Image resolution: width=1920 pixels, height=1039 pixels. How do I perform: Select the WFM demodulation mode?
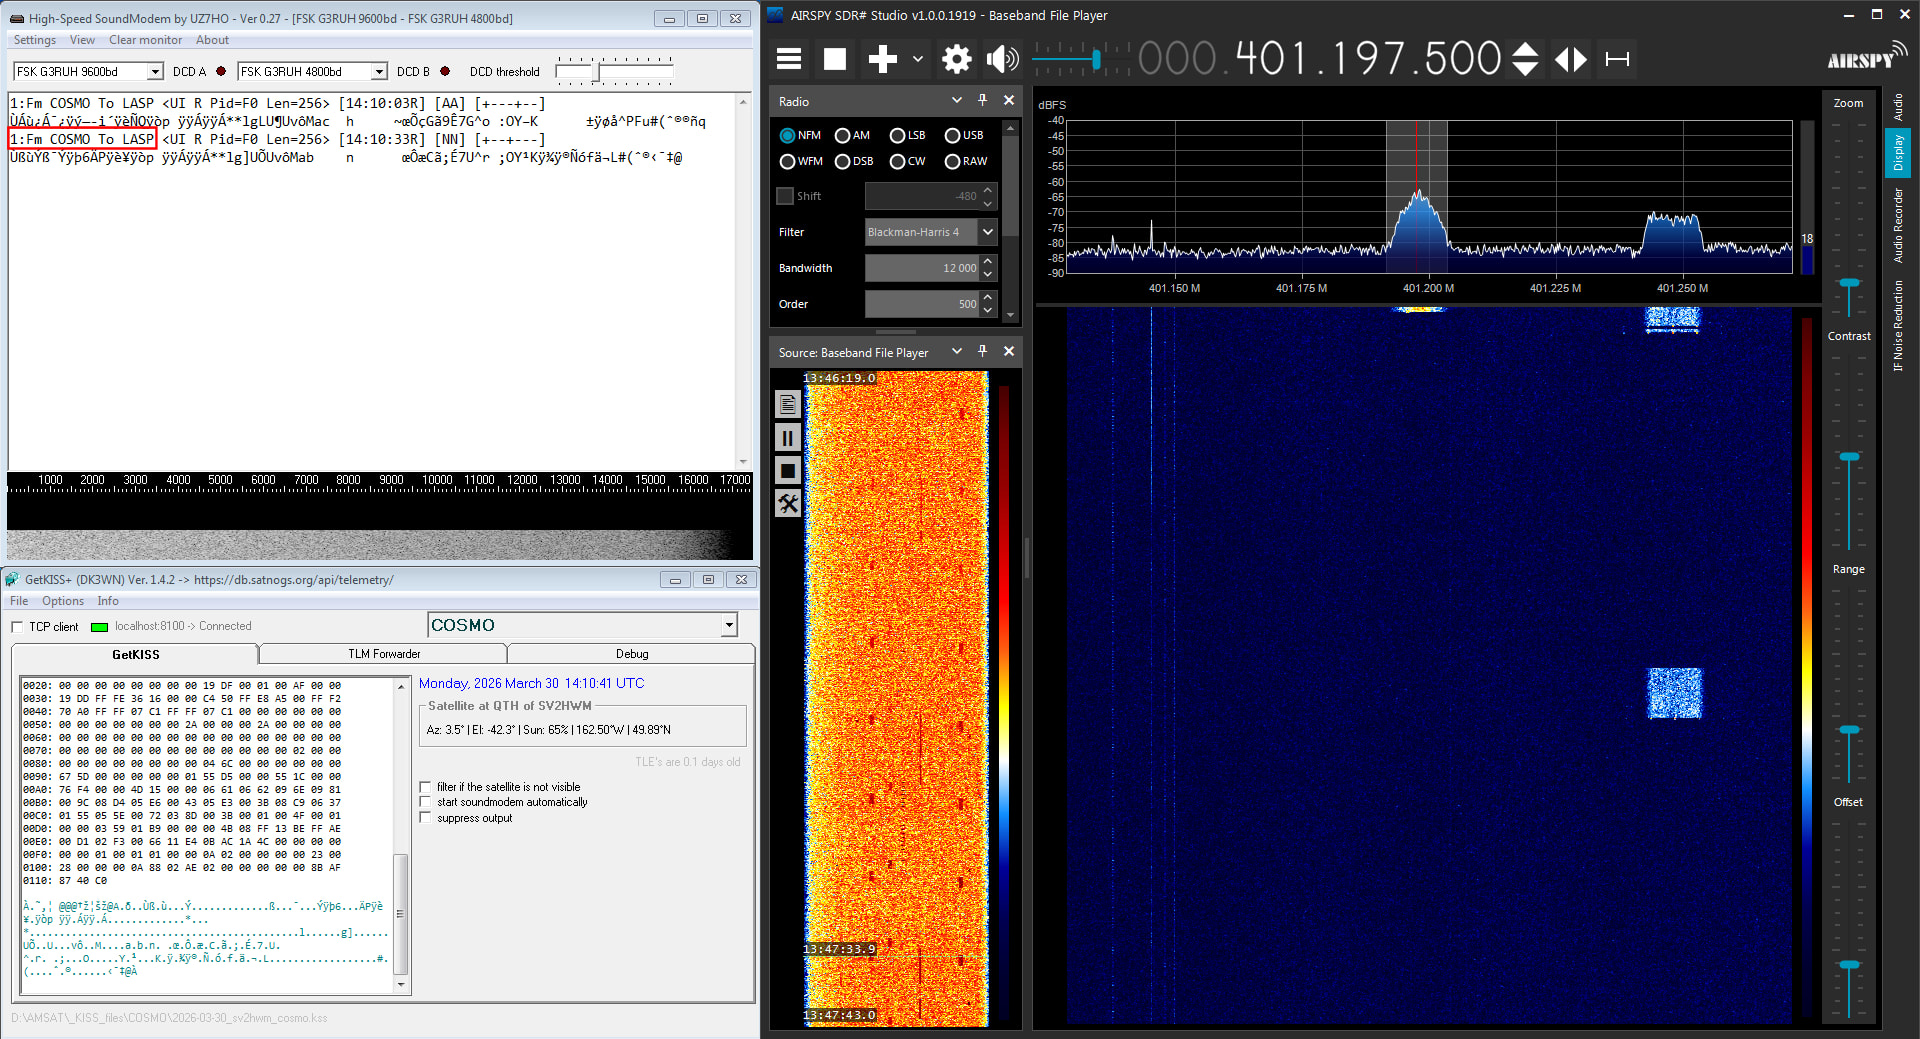[788, 162]
